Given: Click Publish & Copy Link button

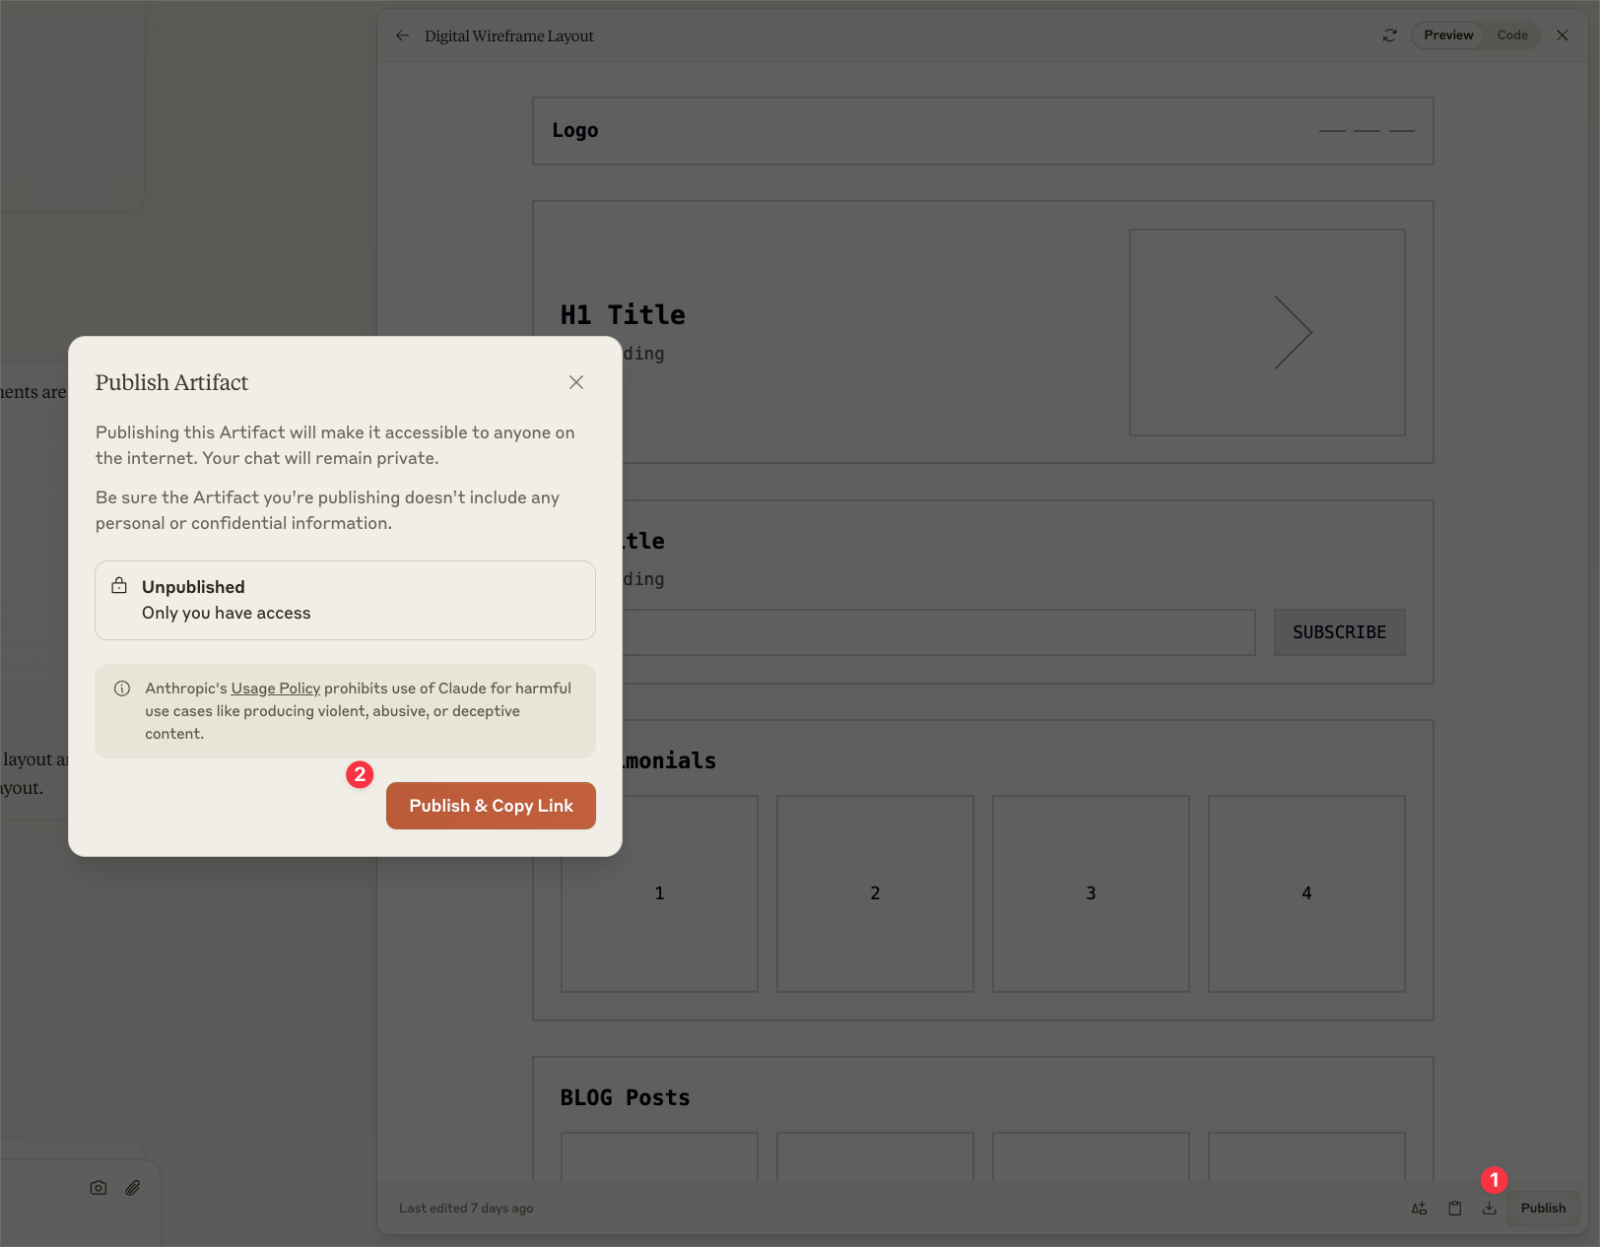Looking at the screenshot, I should pos(491,806).
